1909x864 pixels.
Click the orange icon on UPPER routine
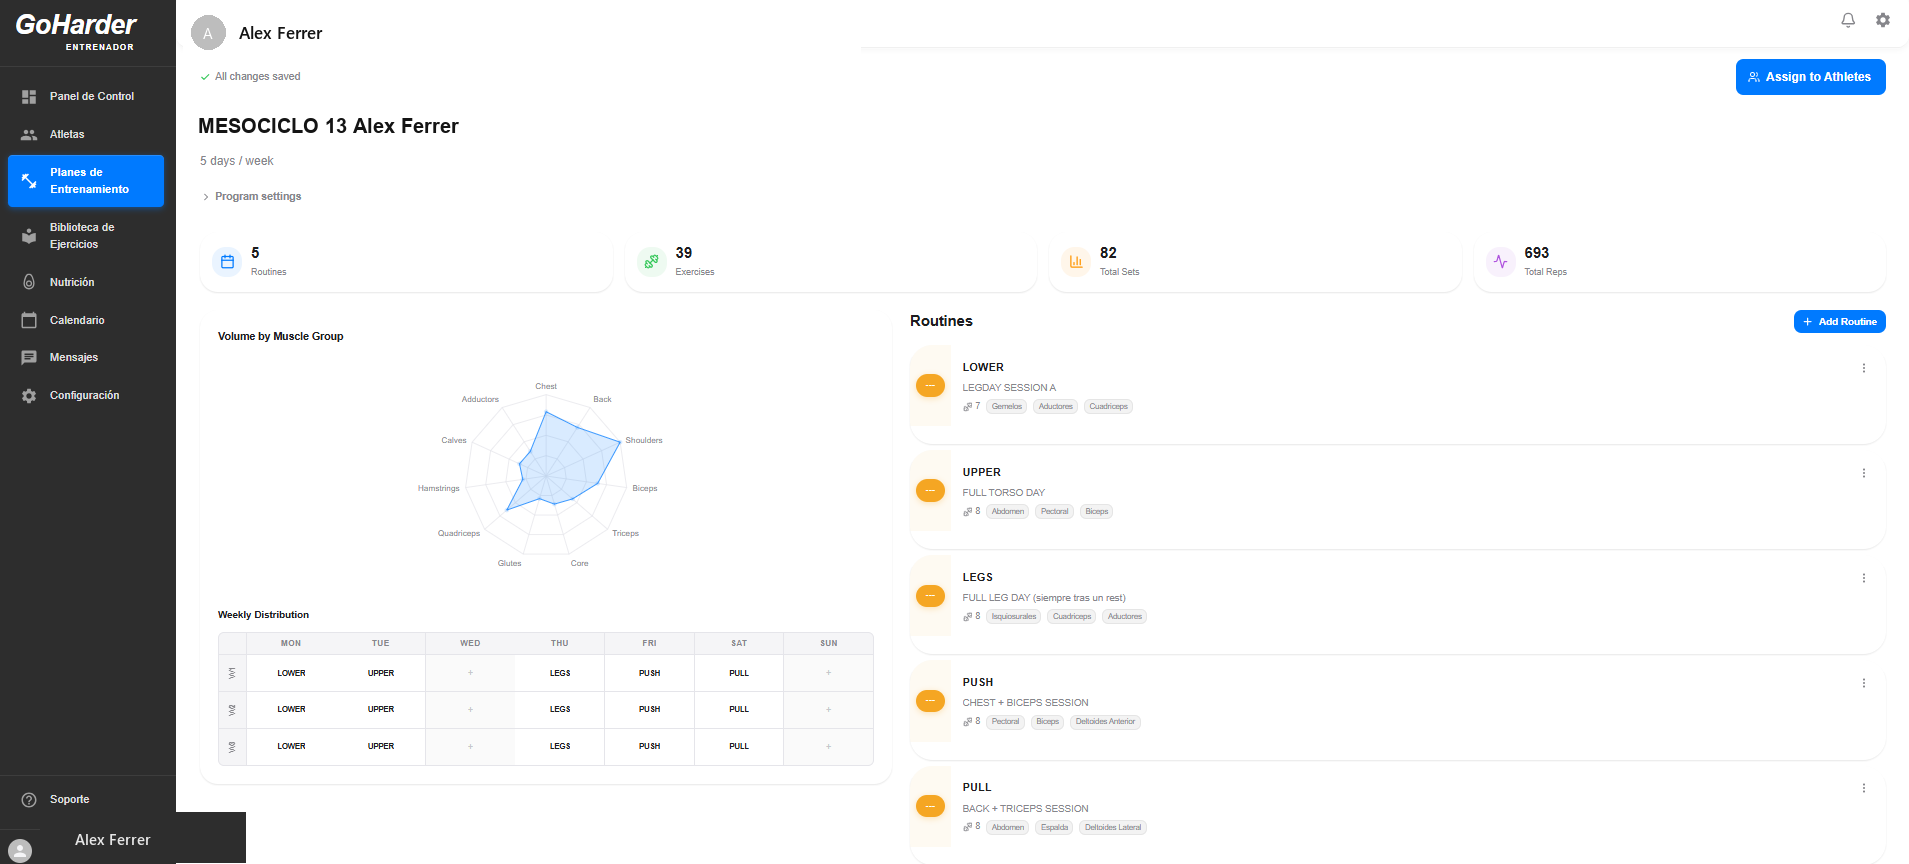930,490
